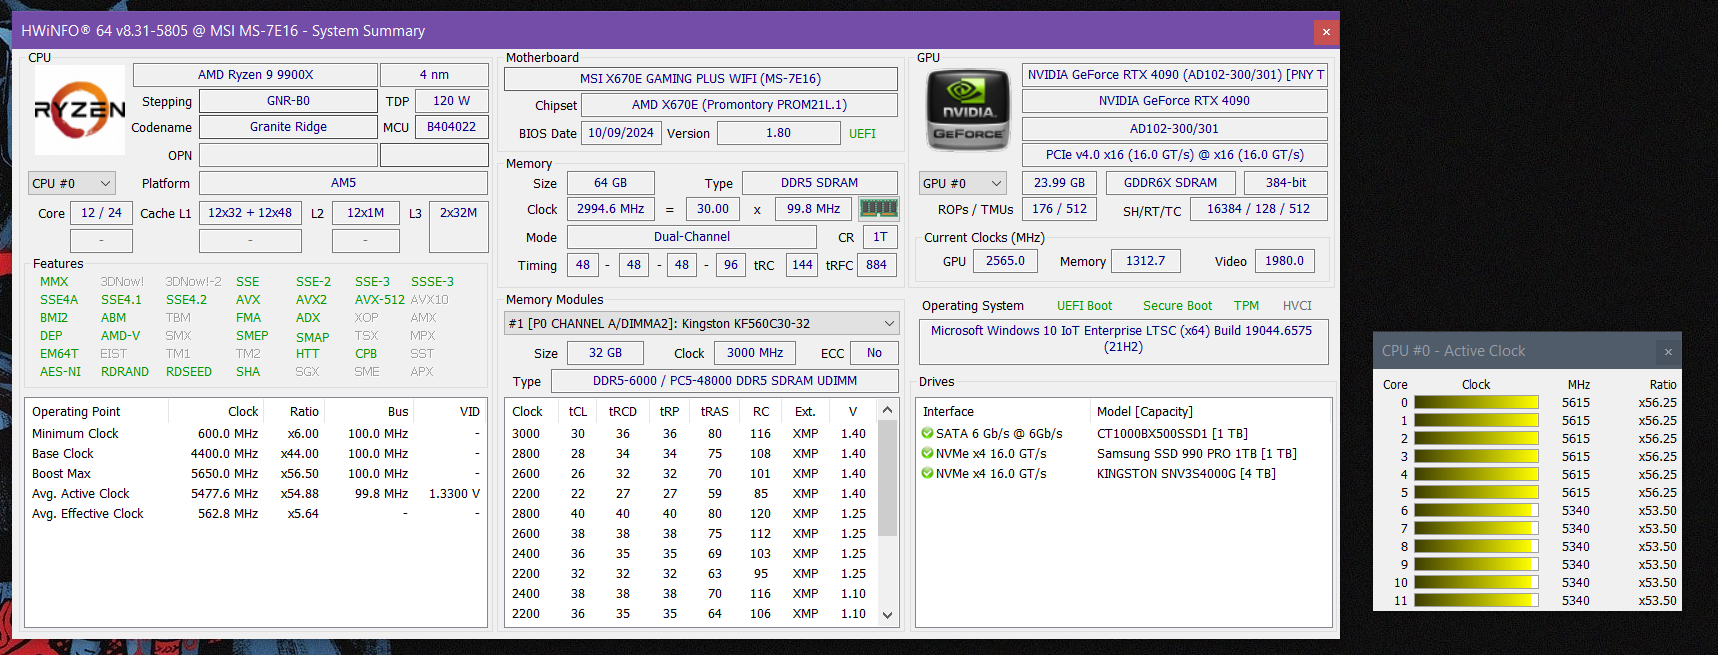Screen dimensions: 1718x655
Task: Click the TPM status label
Action: point(1246,306)
